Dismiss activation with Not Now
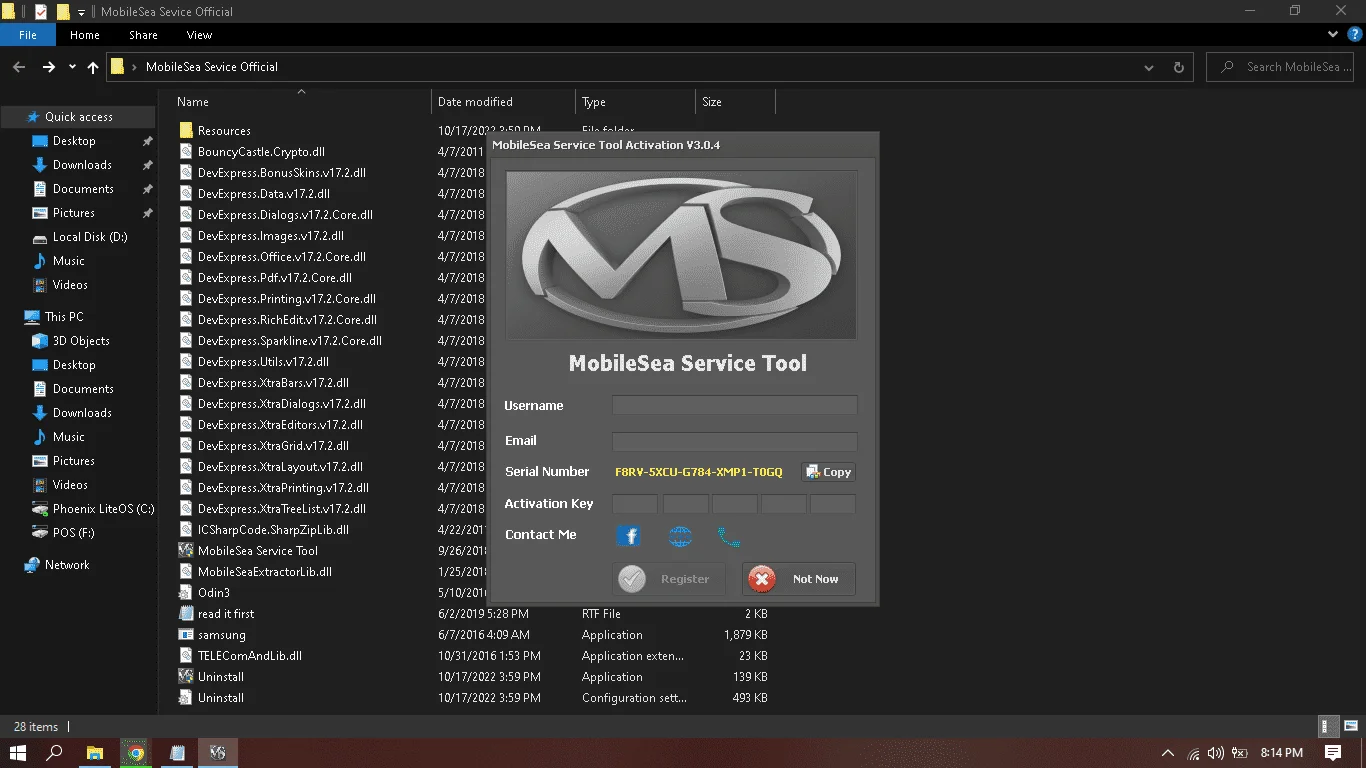This screenshot has width=1366, height=768. pyautogui.click(x=799, y=579)
